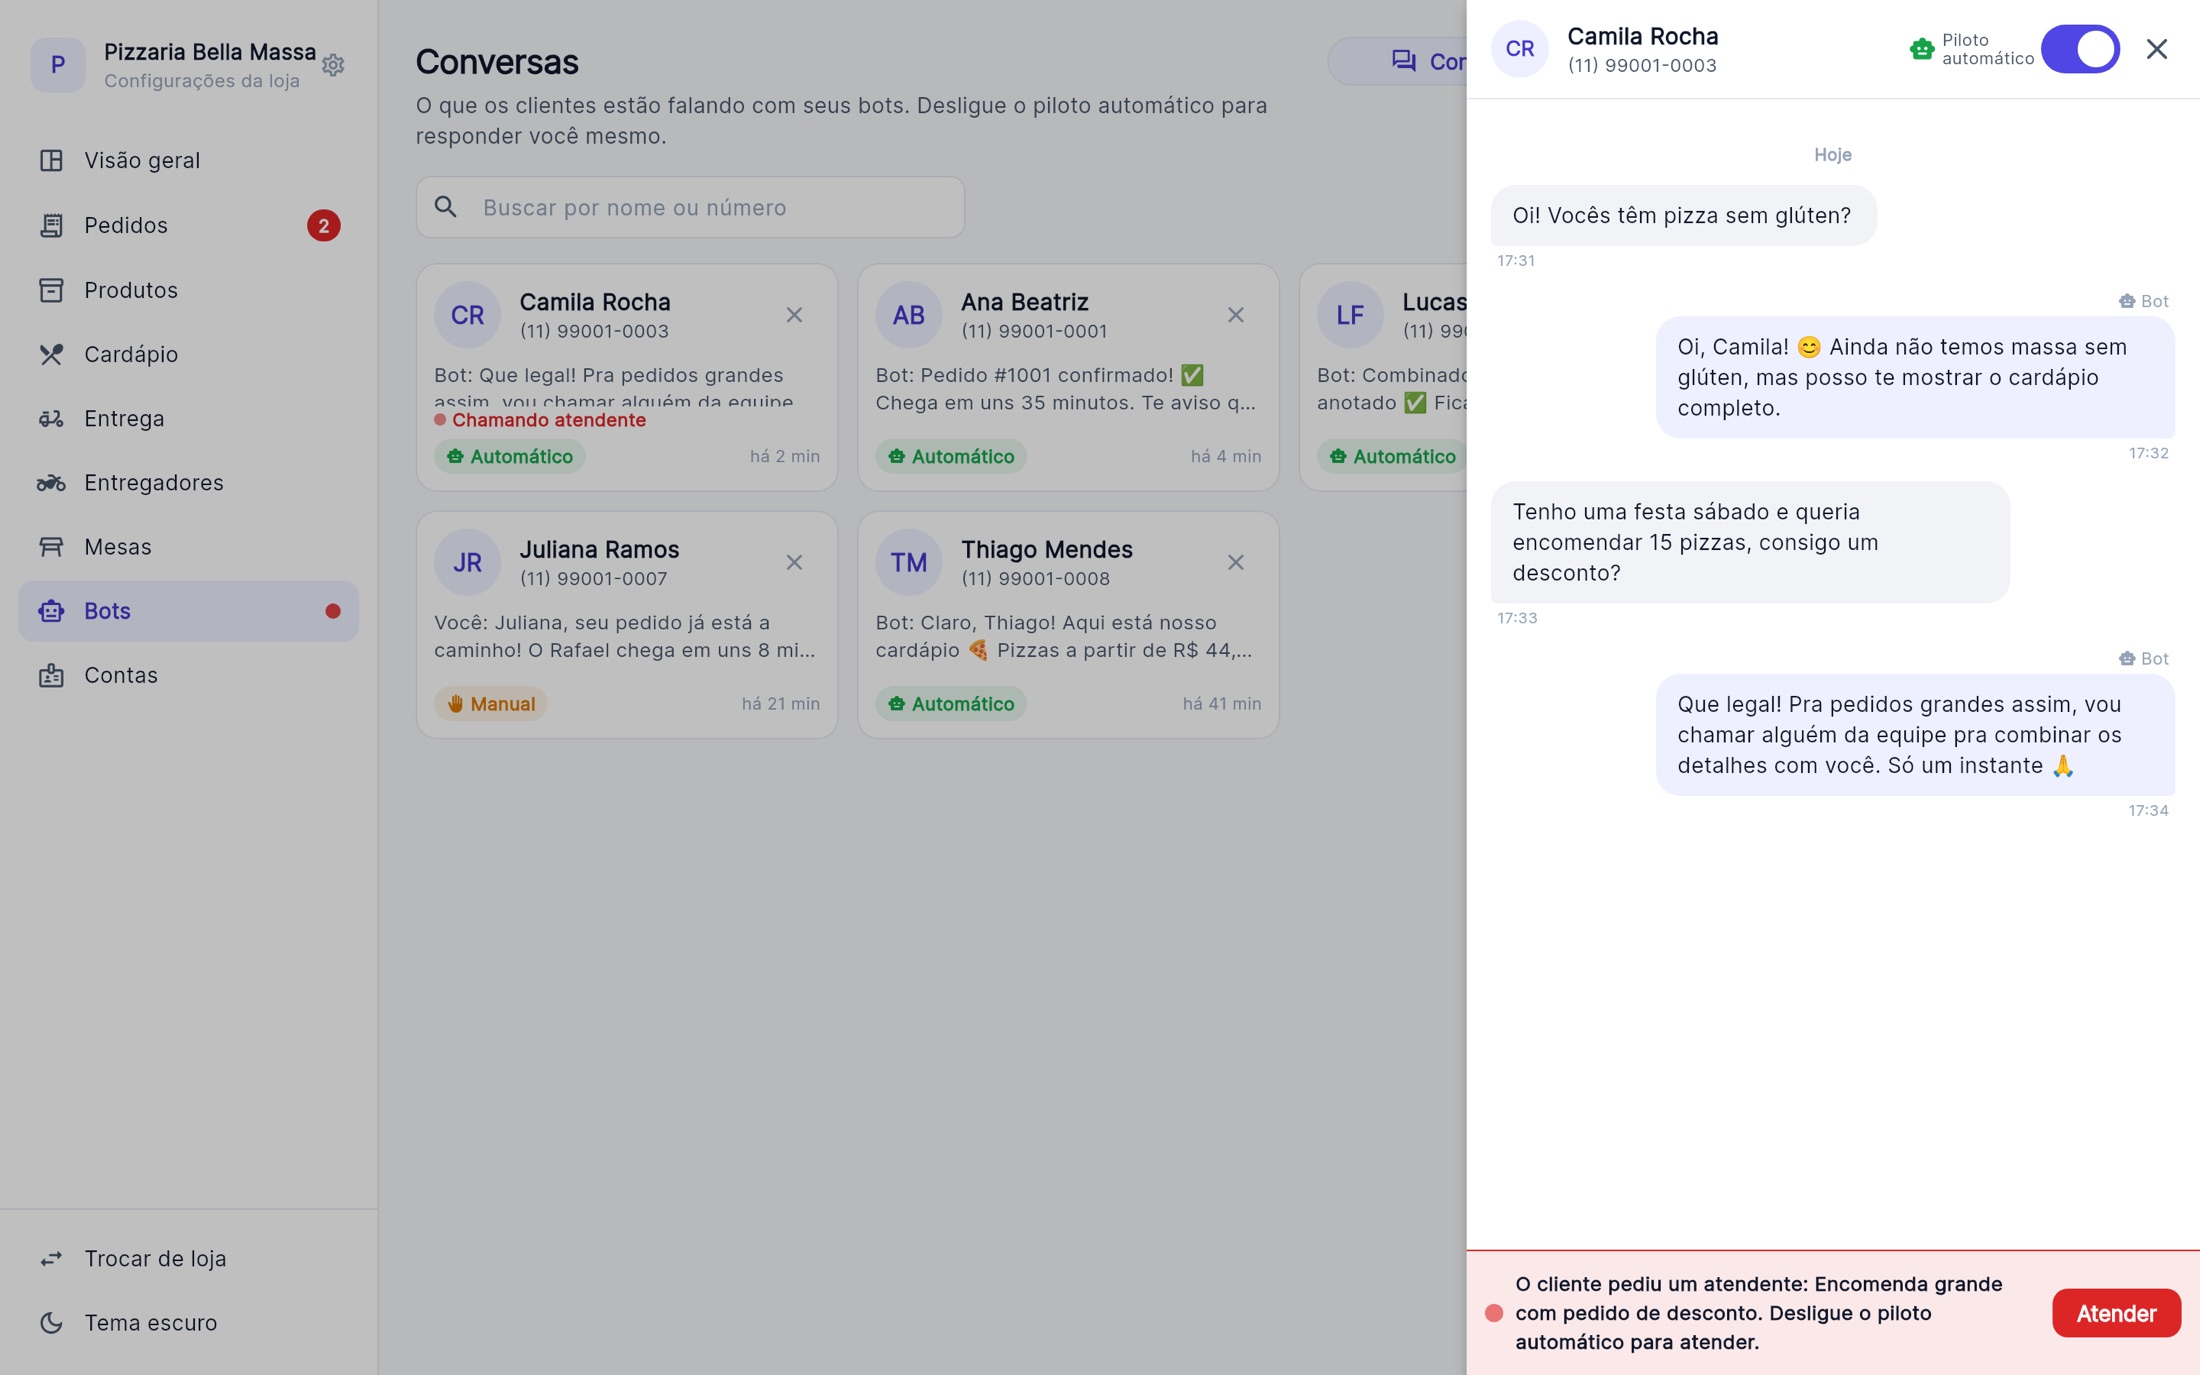Screen dimensions: 2200x1375
Task: Click the Cardápio utensils icon
Action: tap(51, 354)
